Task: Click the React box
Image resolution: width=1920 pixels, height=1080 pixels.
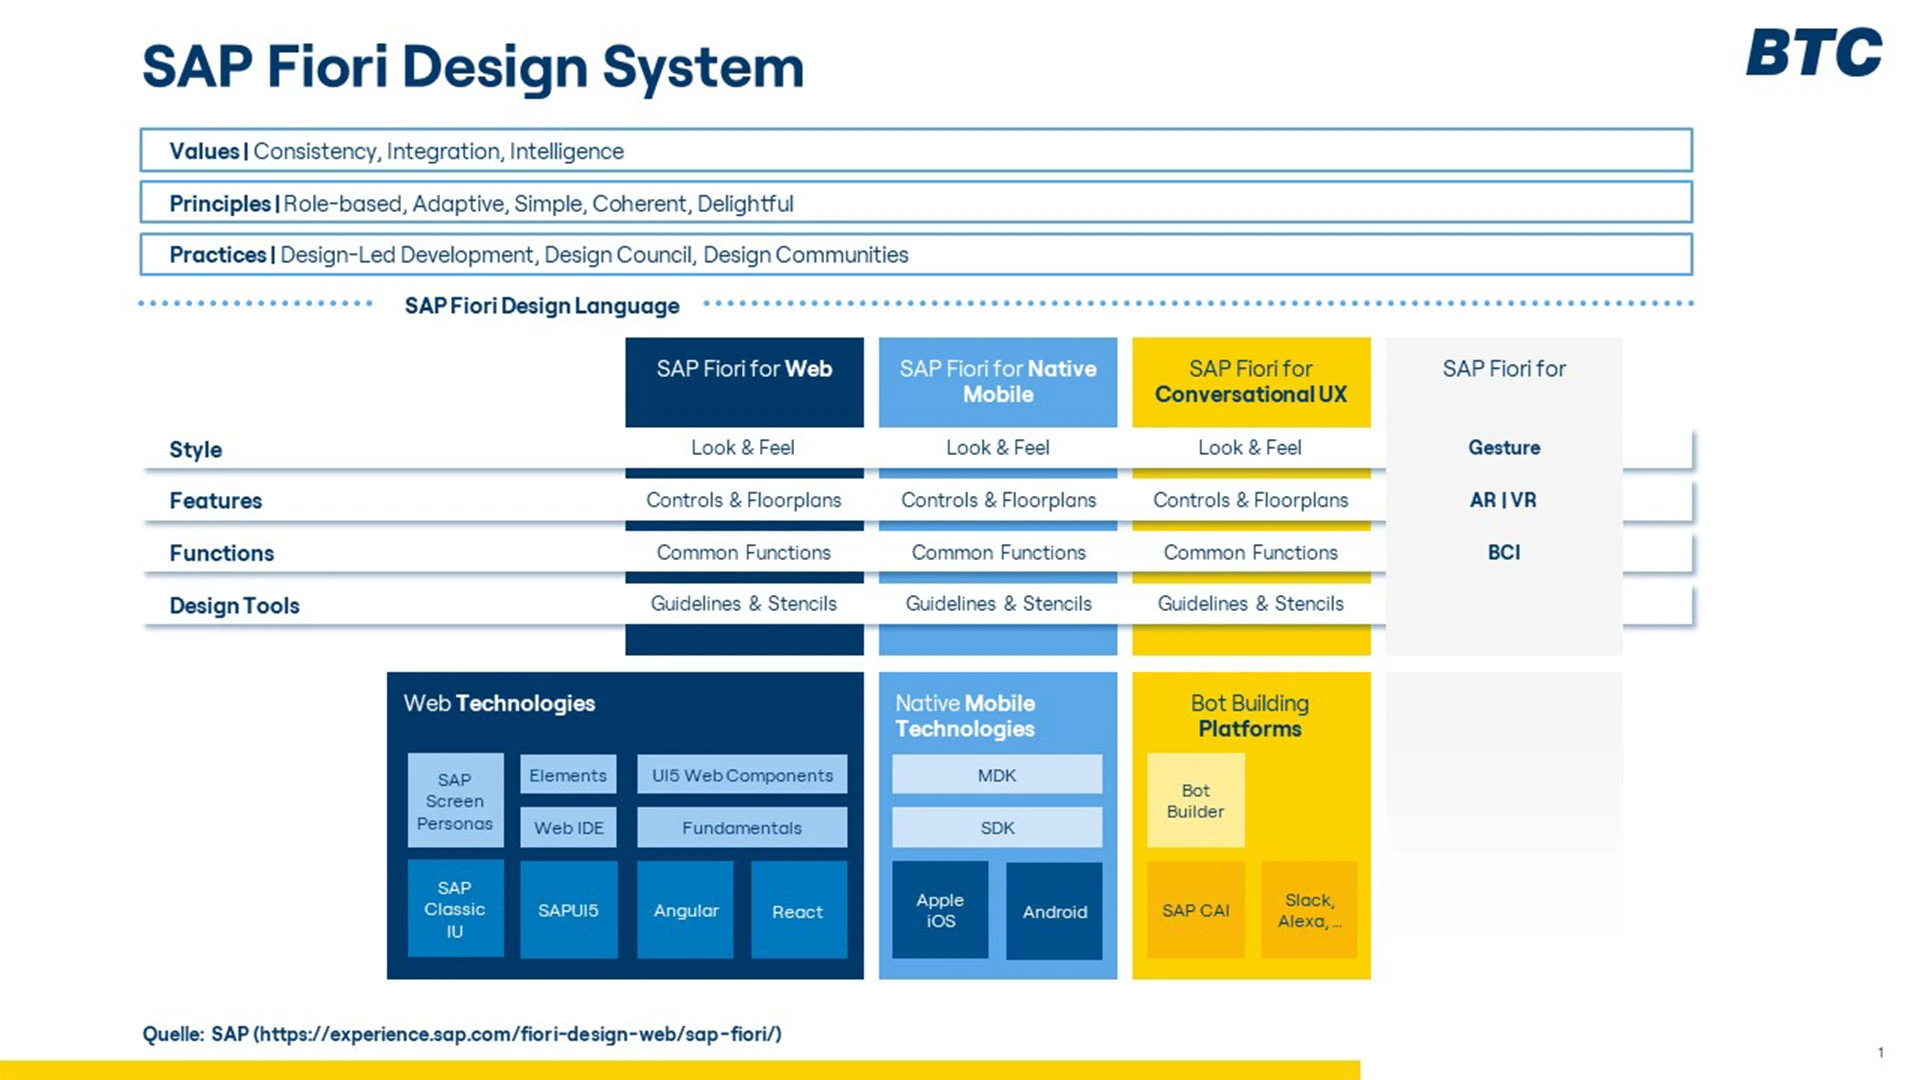Action: tap(798, 911)
